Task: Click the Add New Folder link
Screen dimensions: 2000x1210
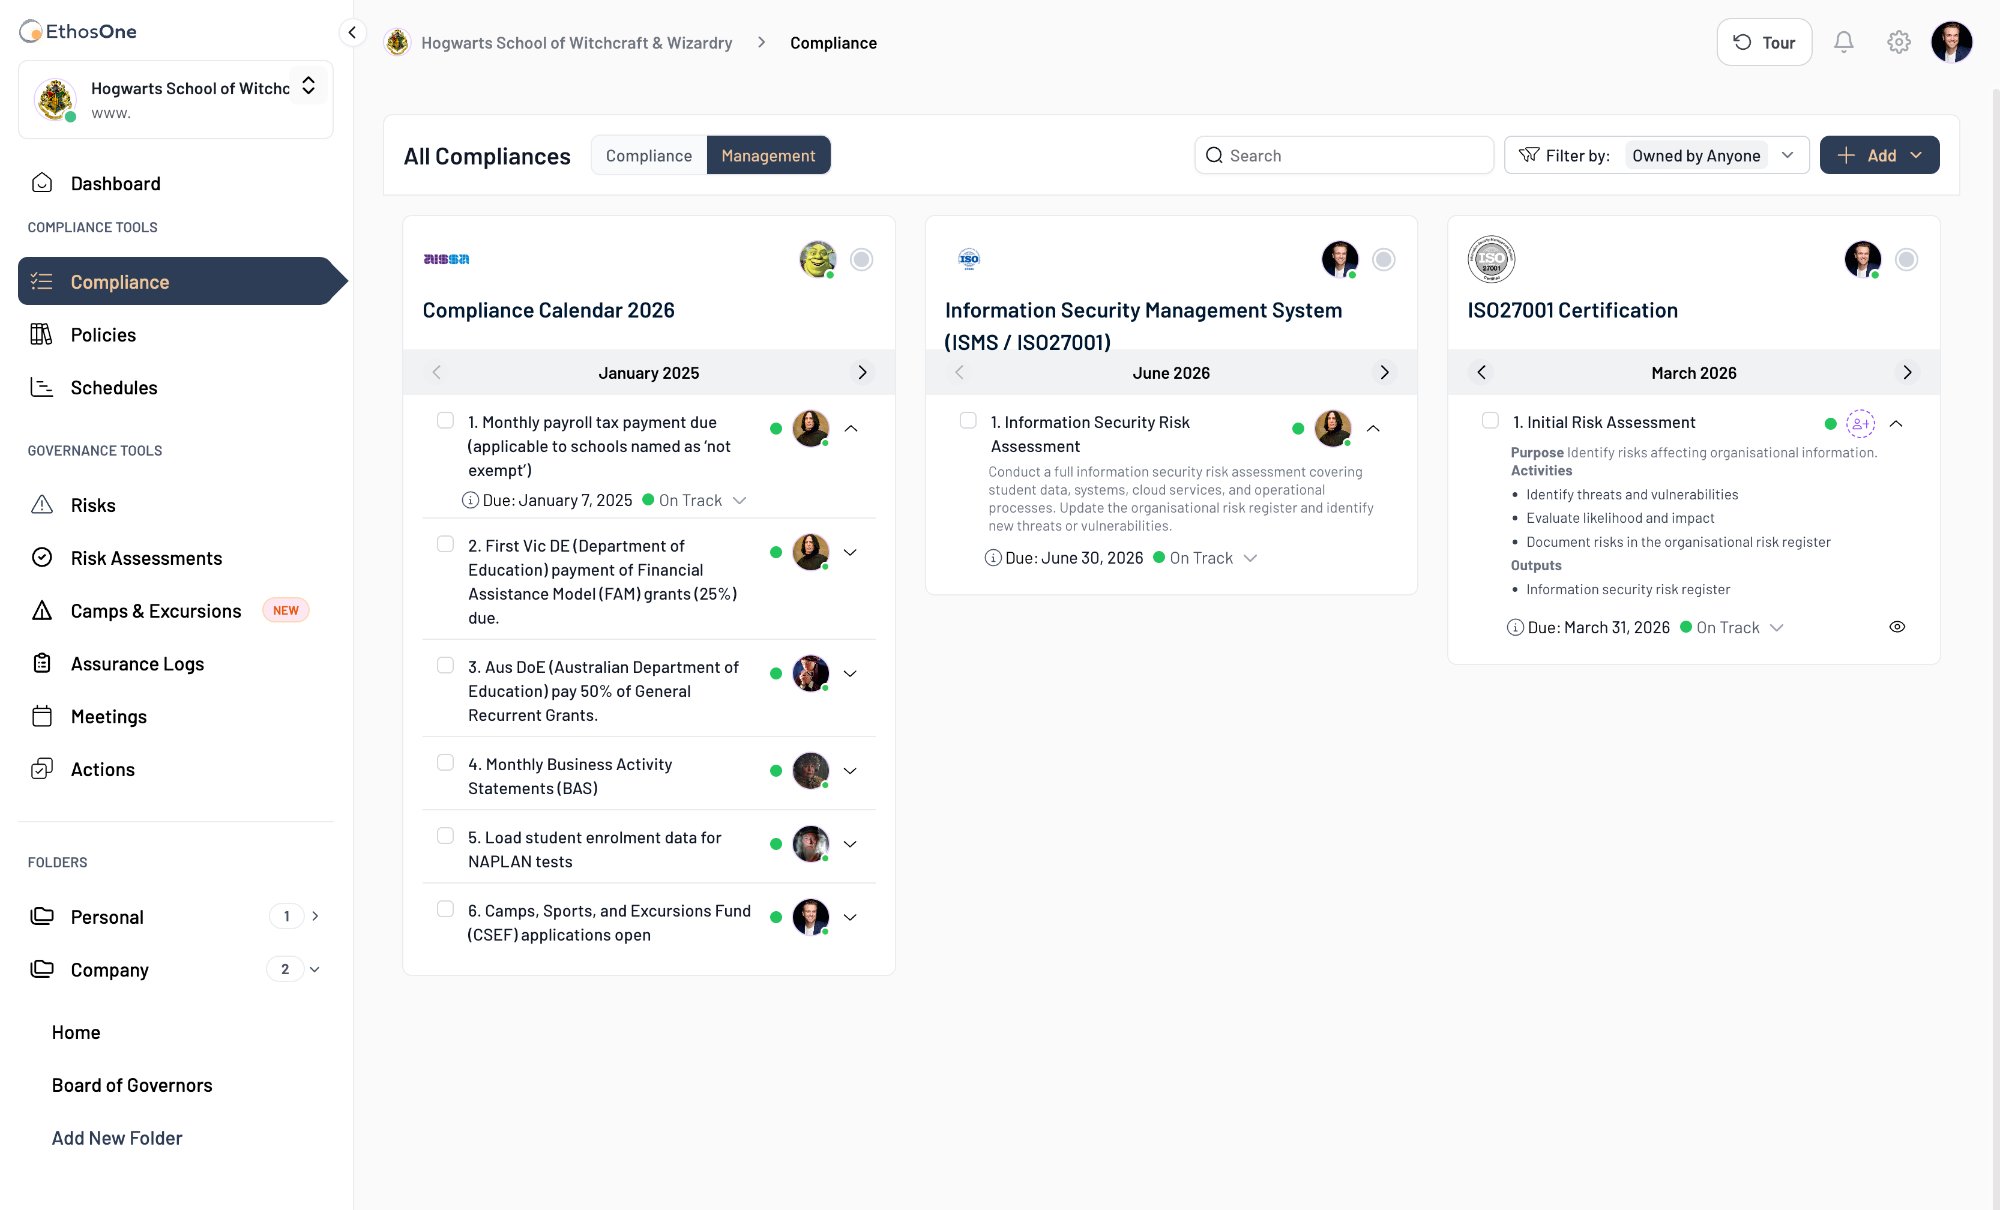Action: click(x=117, y=1138)
